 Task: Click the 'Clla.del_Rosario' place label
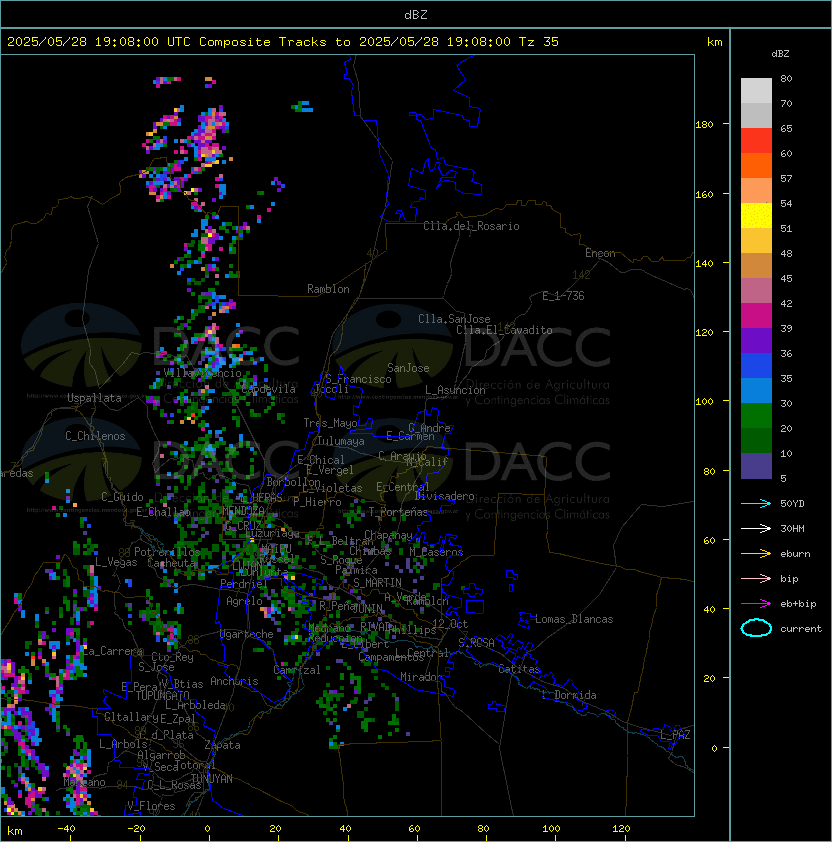(471, 226)
